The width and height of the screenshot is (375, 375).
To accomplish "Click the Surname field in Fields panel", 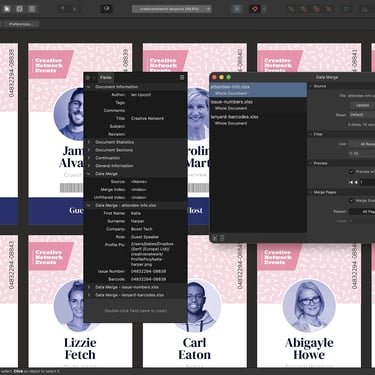I will pyautogui.click(x=116, y=221).
